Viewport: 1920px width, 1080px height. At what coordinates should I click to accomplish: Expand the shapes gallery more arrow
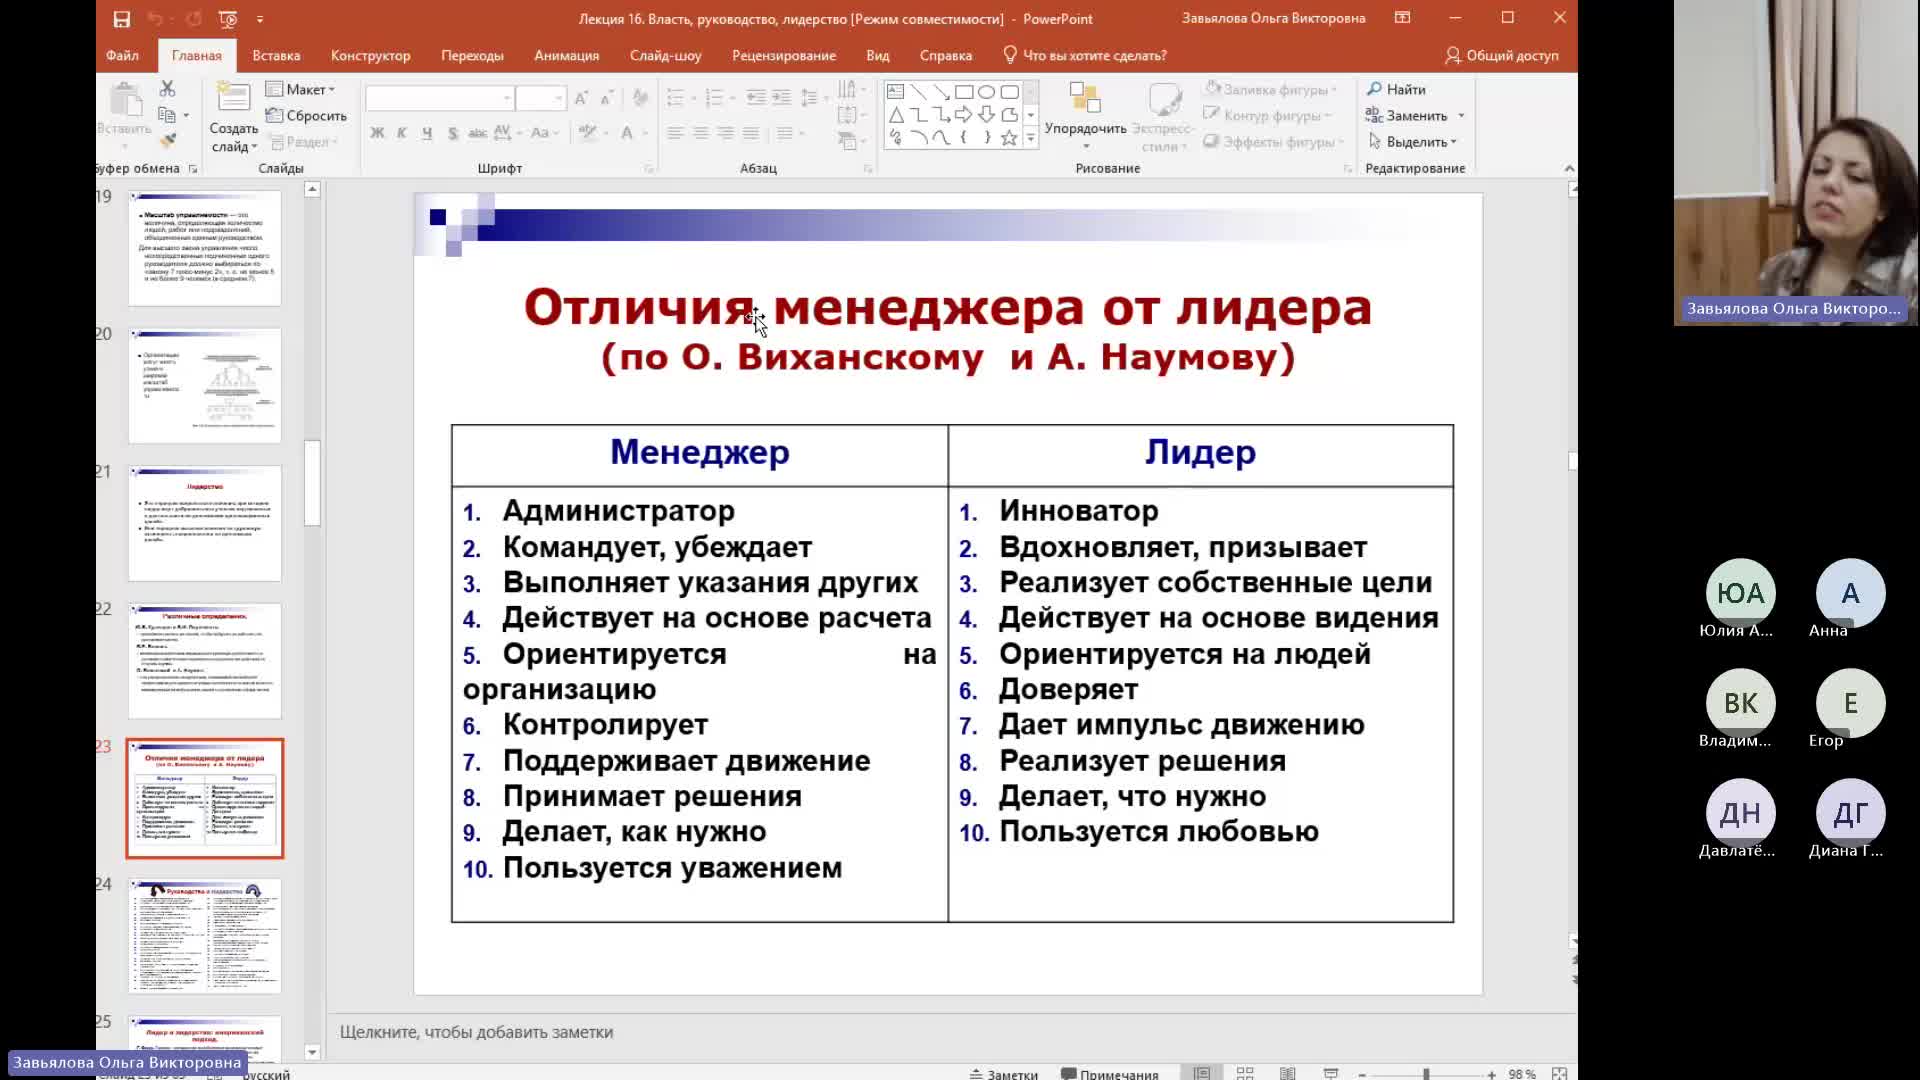pyautogui.click(x=1030, y=138)
